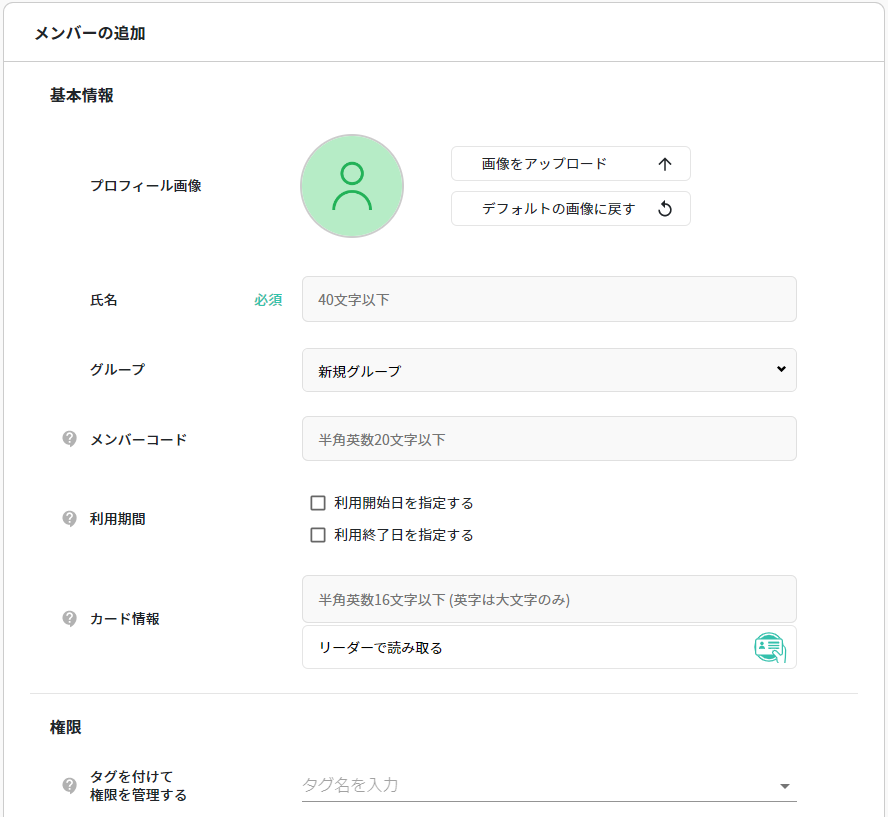Image resolution: width=888 pixels, height=817 pixels.
Task: Click the green profile avatar image
Action: pyautogui.click(x=352, y=186)
